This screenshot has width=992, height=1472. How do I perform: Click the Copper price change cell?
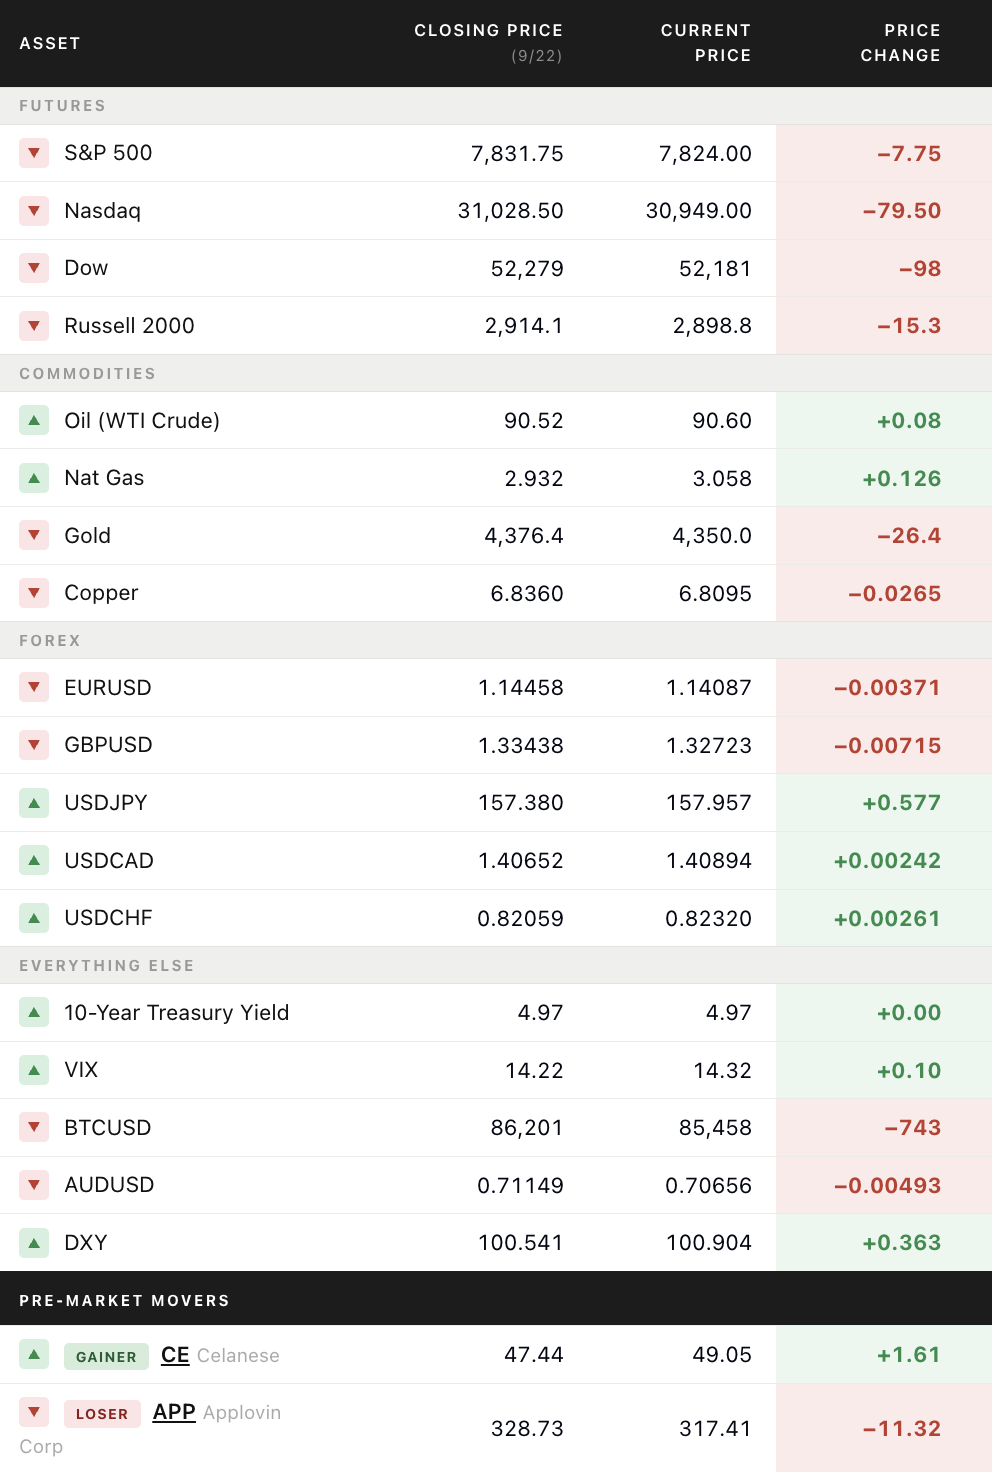point(884,593)
